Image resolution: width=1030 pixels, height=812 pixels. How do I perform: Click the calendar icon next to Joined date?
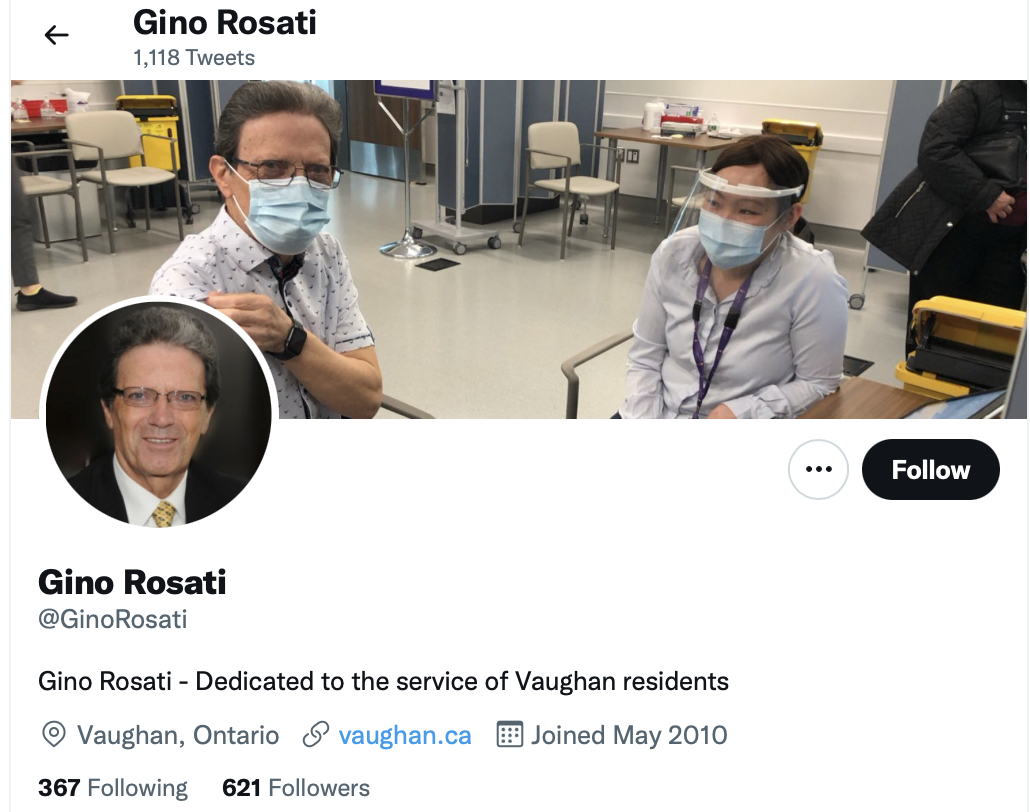click(510, 734)
